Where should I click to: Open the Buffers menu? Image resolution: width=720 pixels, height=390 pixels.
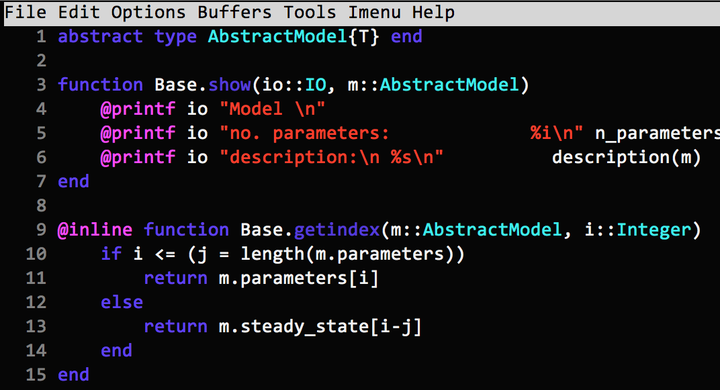coord(234,12)
